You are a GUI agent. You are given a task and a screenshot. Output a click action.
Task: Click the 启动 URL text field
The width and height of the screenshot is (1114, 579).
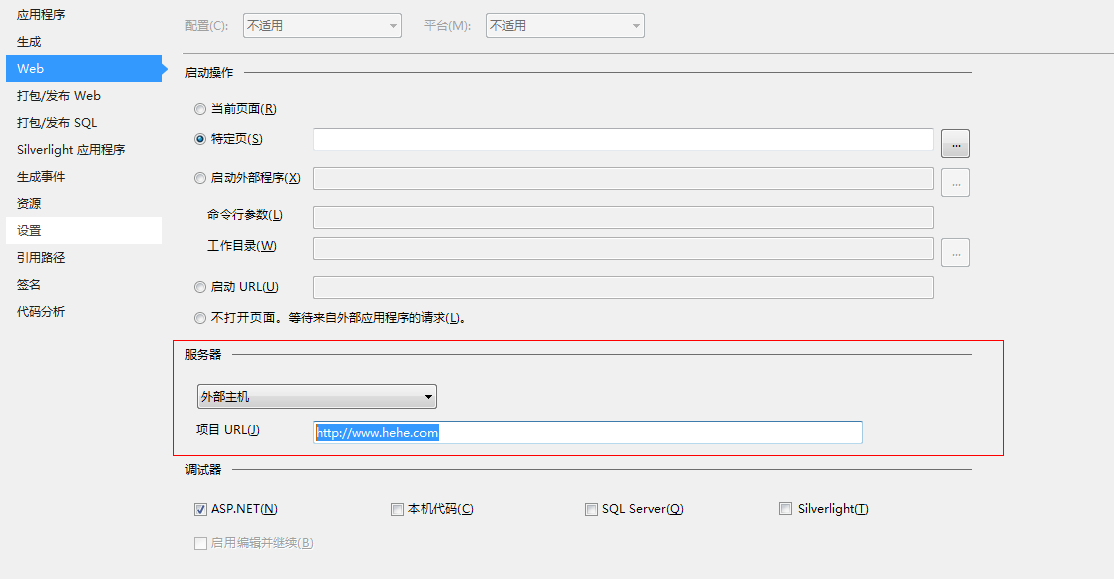click(x=623, y=288)
